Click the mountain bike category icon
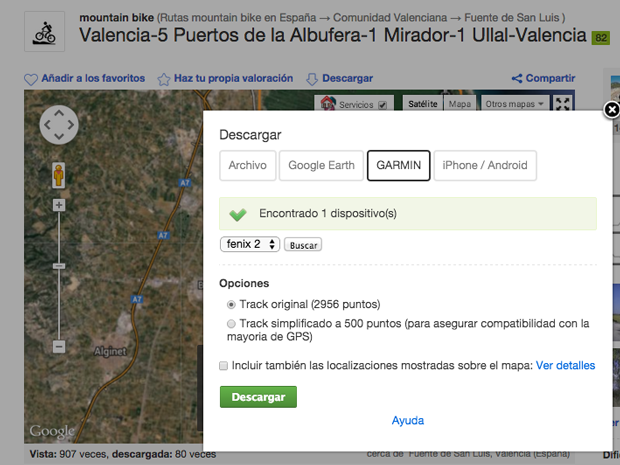This screenshot has height=465, width=620. pyautogui.click(x=44, y=32)
